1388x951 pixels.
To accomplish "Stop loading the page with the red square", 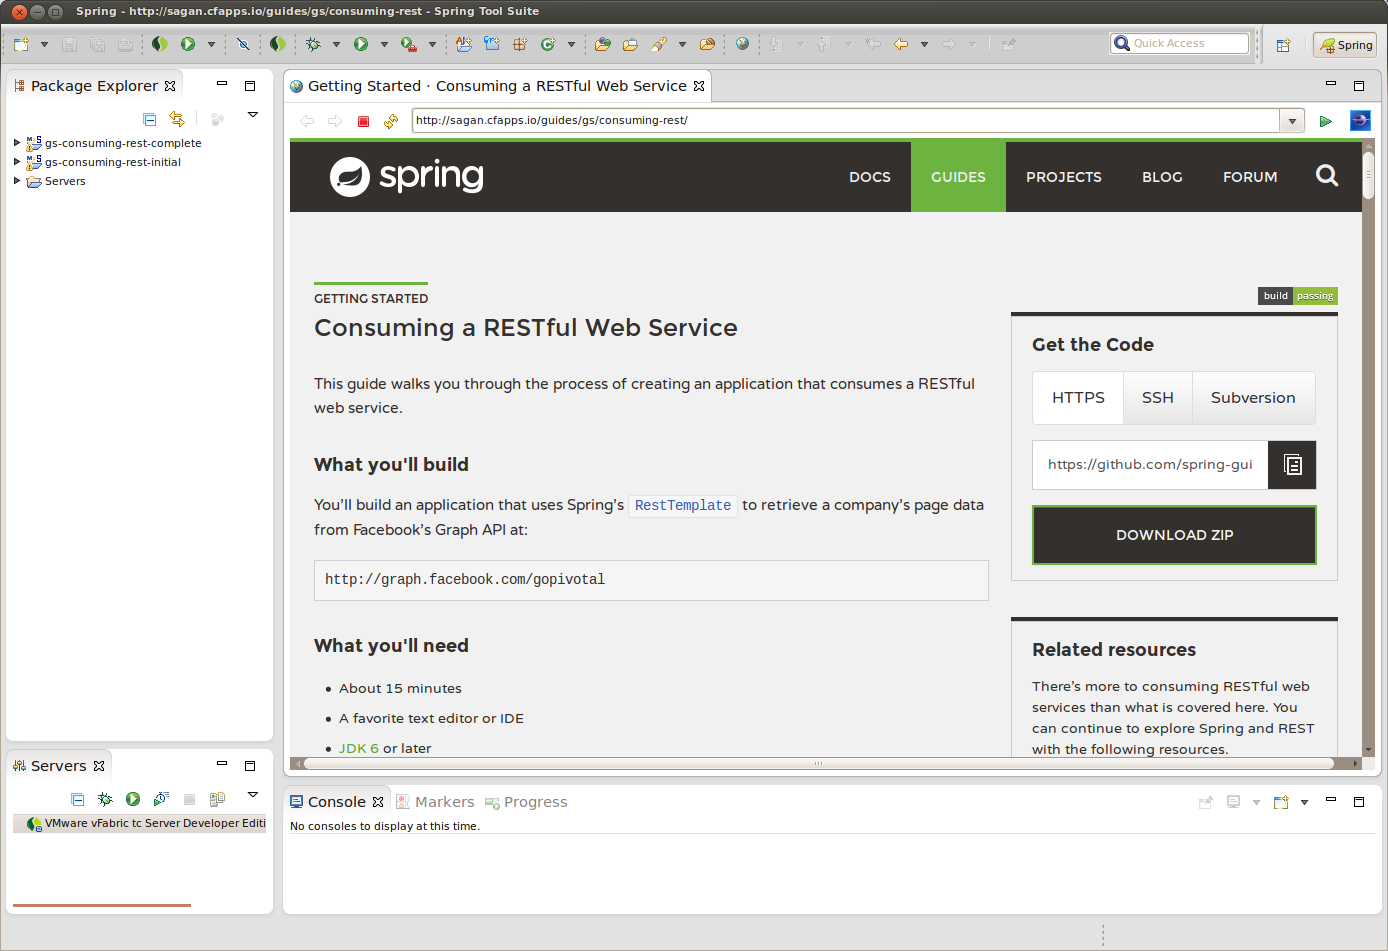I will [362, 120].
